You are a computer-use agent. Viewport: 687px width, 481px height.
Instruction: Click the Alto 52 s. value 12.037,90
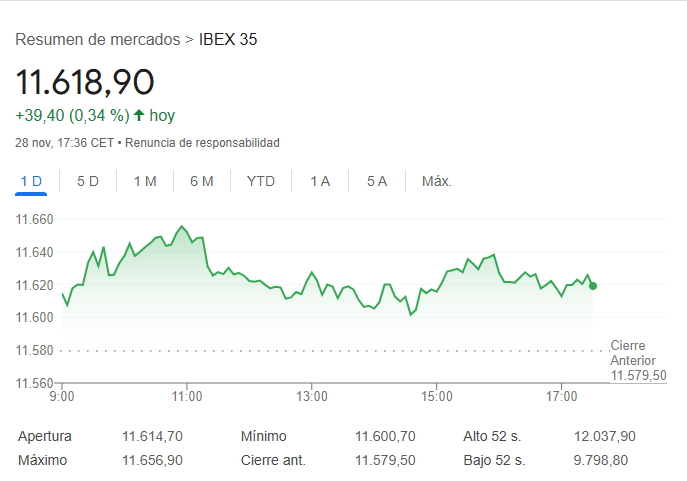point(605,436)
